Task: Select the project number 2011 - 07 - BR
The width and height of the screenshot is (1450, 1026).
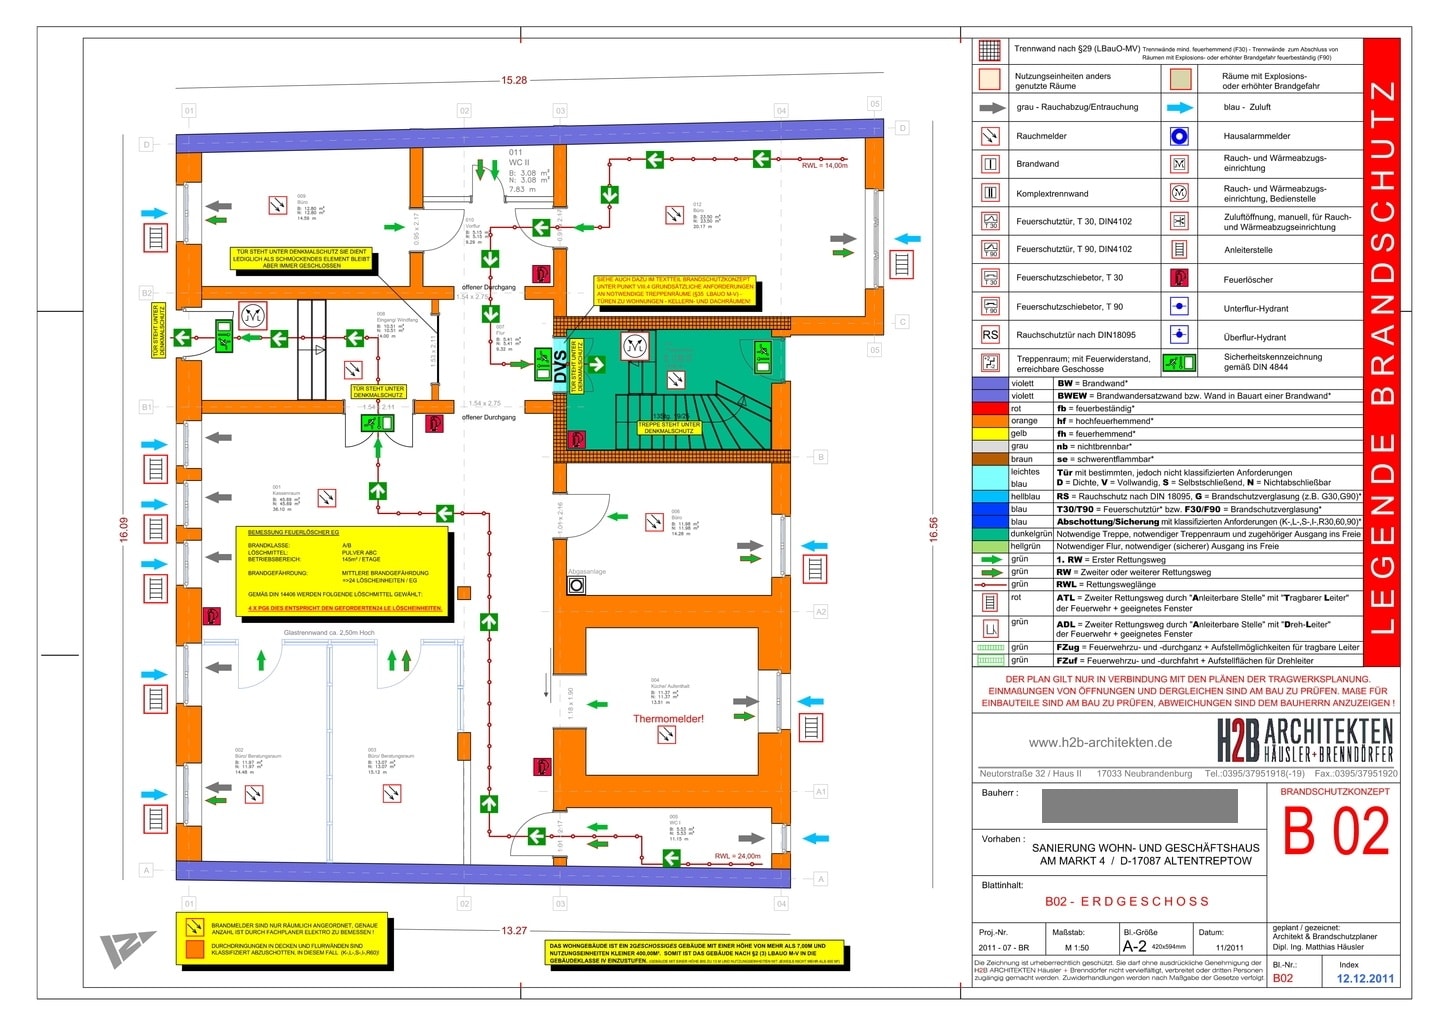Action: pyautogui.click(x=1004, y=947)
